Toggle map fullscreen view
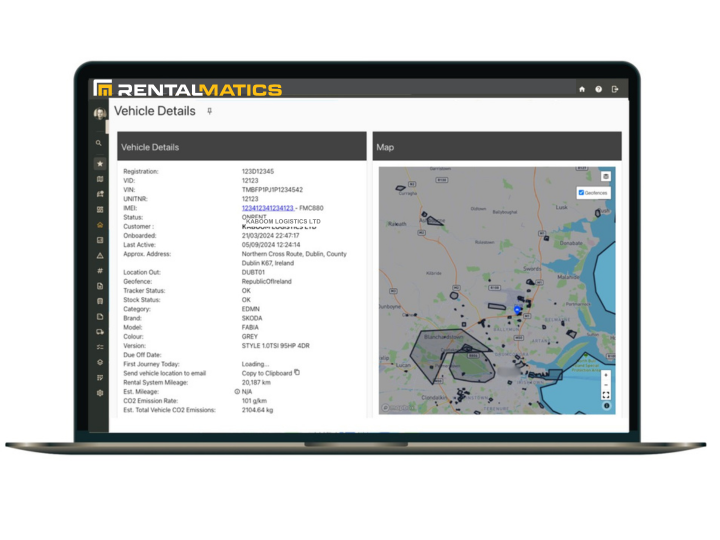Screen dimensions: 720x540 click(x=605, y=395)
